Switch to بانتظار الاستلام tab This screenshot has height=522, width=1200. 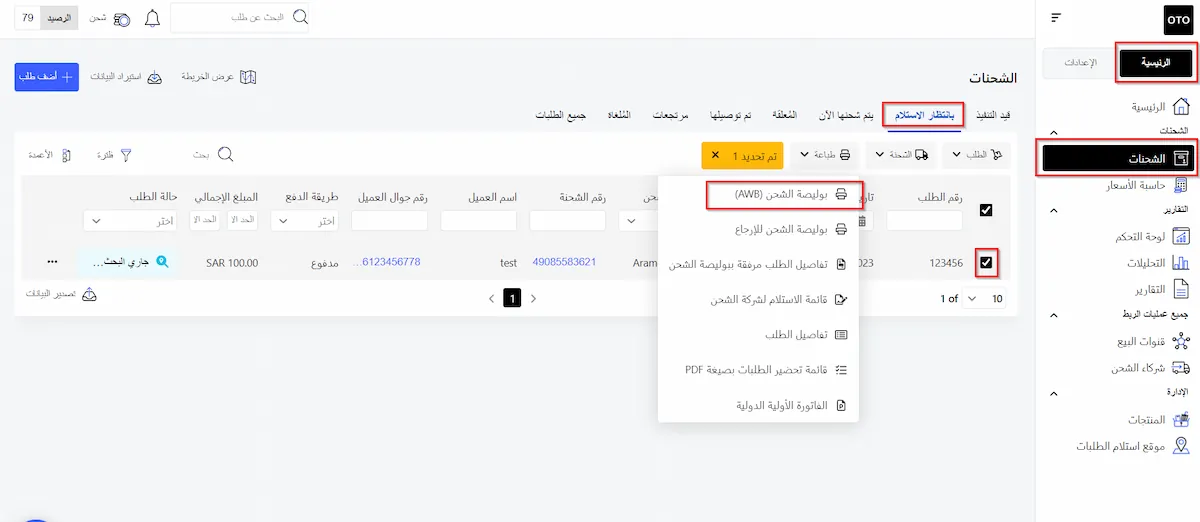click(924, 116)
